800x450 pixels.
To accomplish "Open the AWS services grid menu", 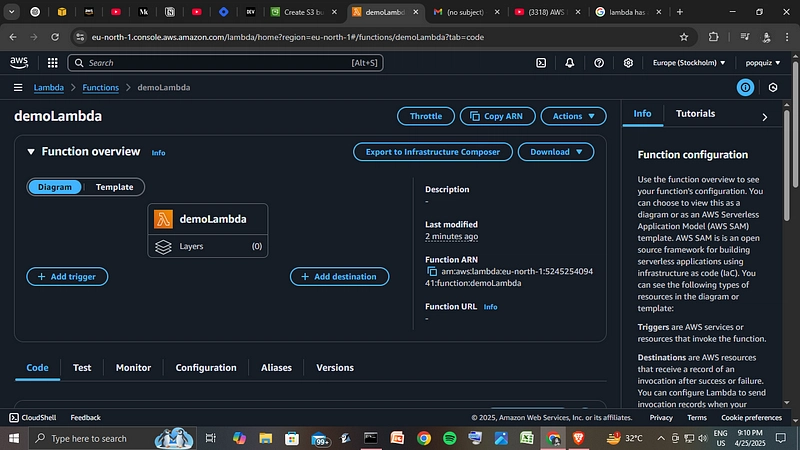I will click(52, 62).
